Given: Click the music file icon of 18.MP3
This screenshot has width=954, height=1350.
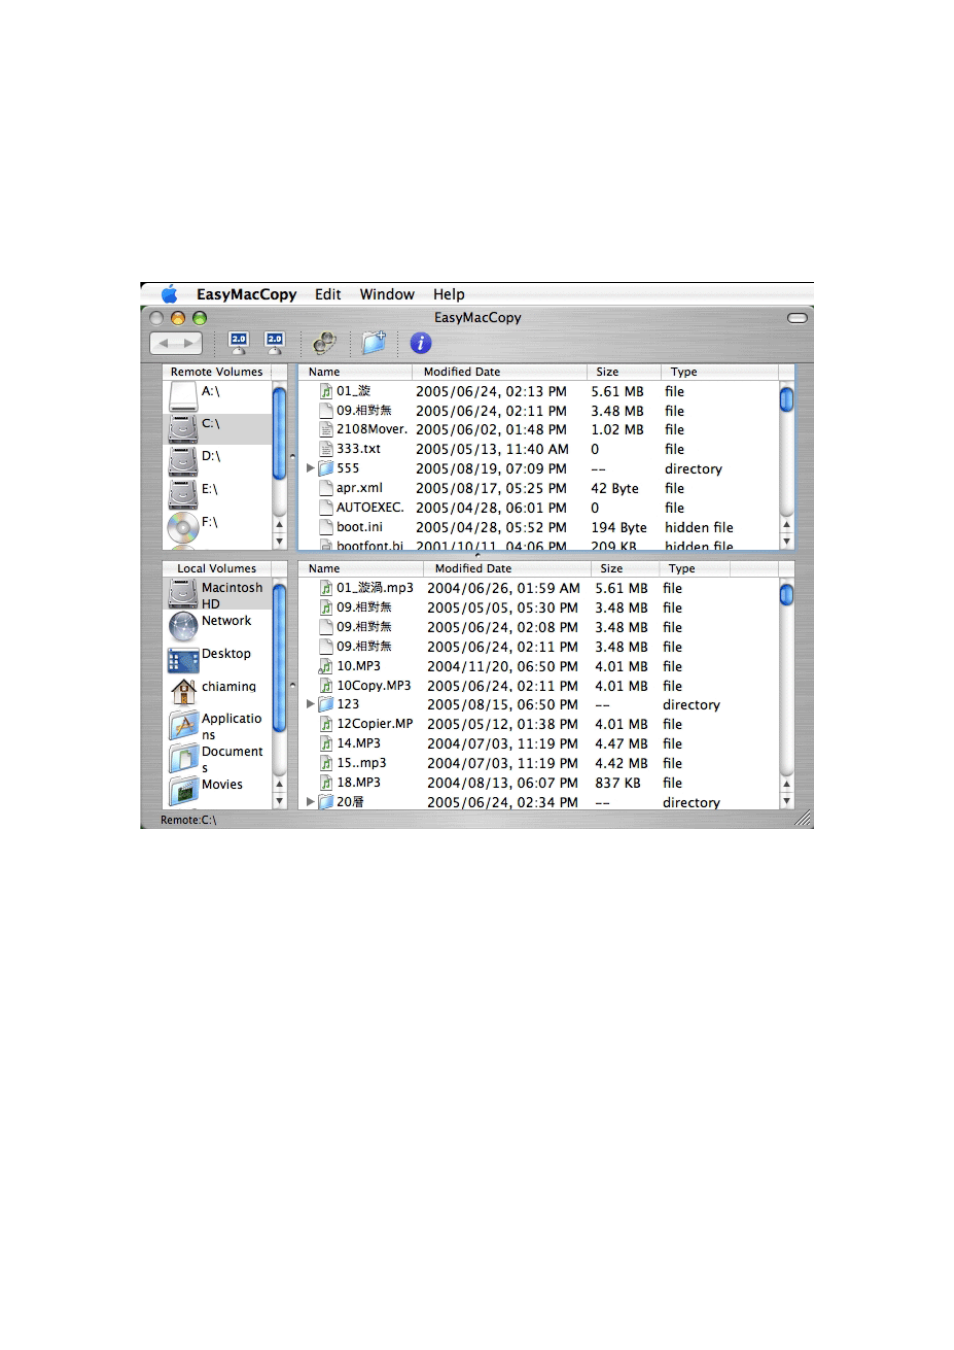Looking at the screenshot, I should [x=326, y=783].
